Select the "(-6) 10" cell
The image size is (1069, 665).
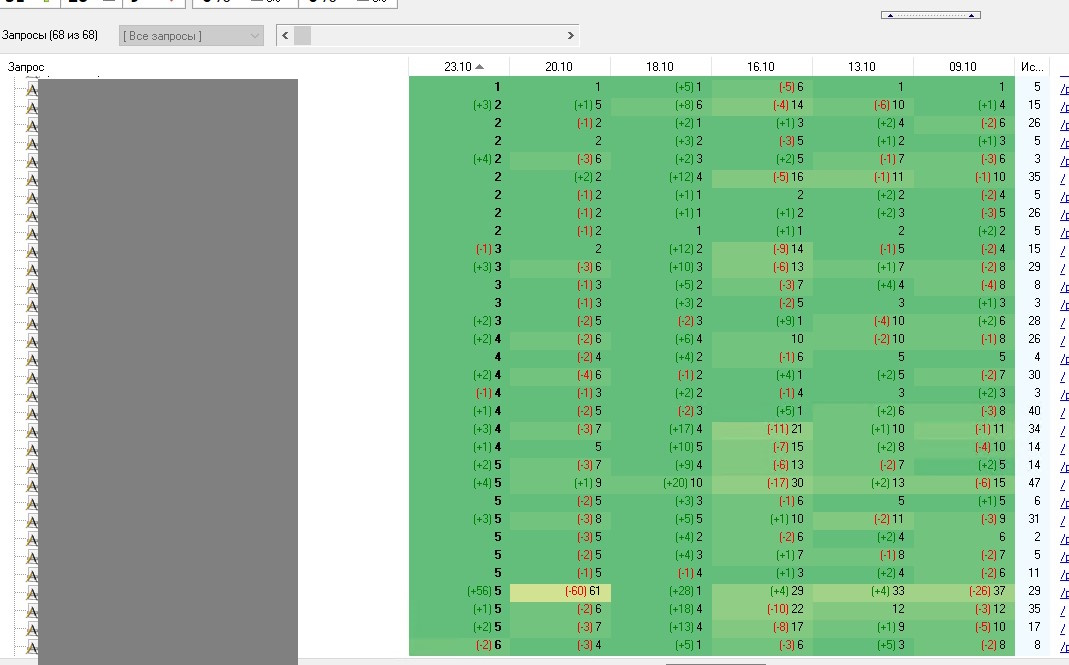862,105
